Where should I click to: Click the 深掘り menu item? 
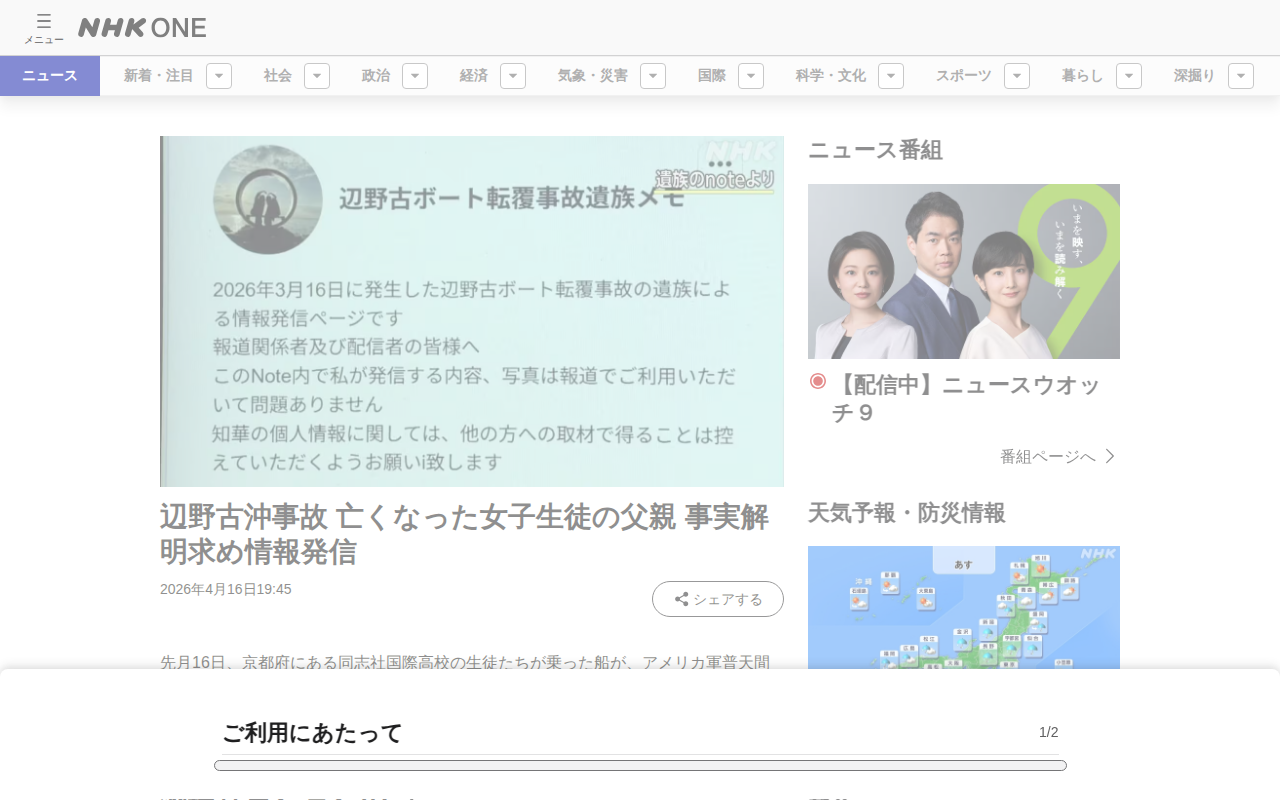[x=1195, y=76]
